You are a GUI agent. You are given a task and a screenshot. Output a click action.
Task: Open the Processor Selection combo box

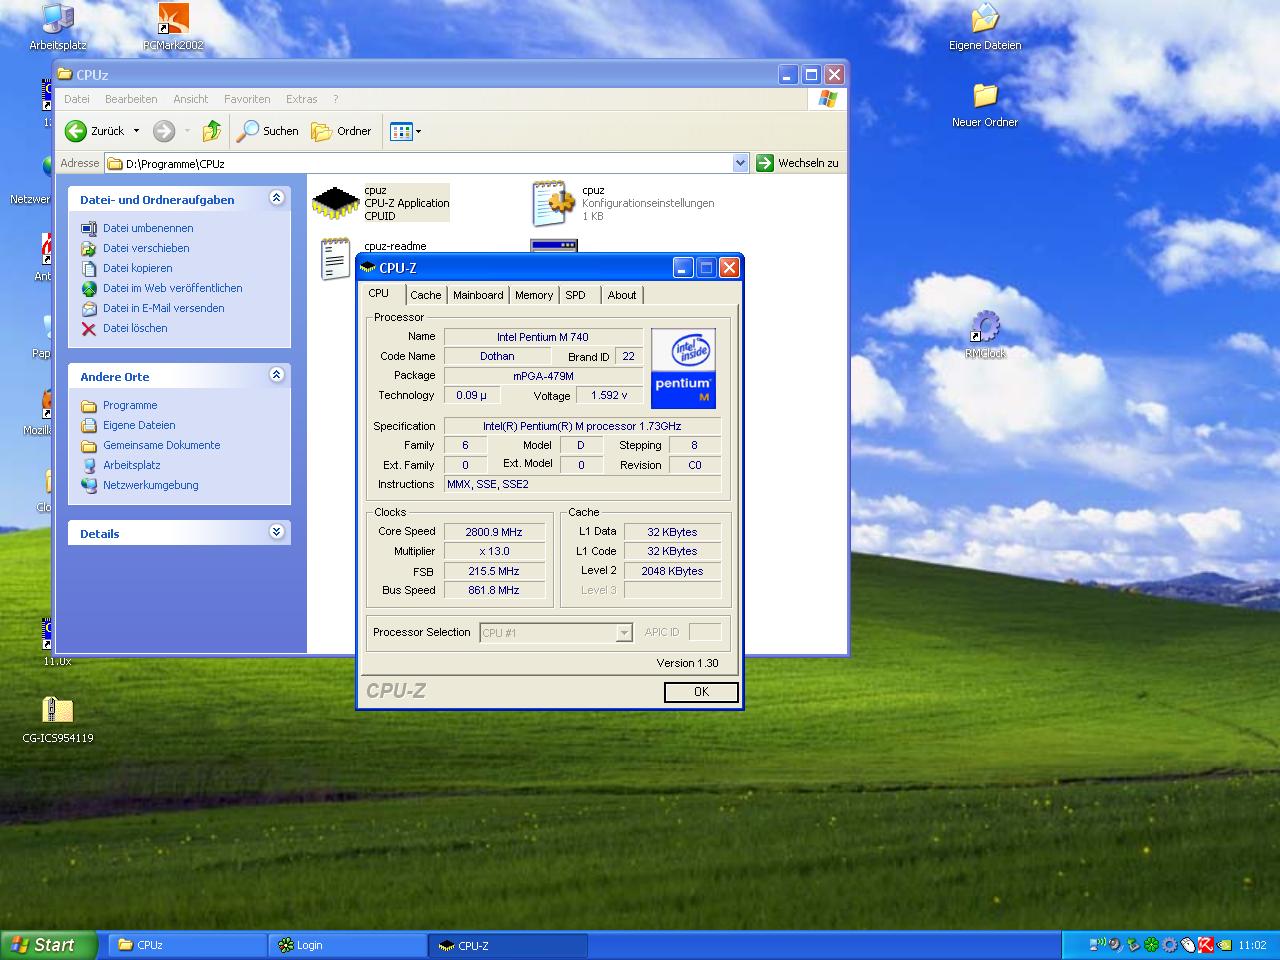click(x=556, y=632)
